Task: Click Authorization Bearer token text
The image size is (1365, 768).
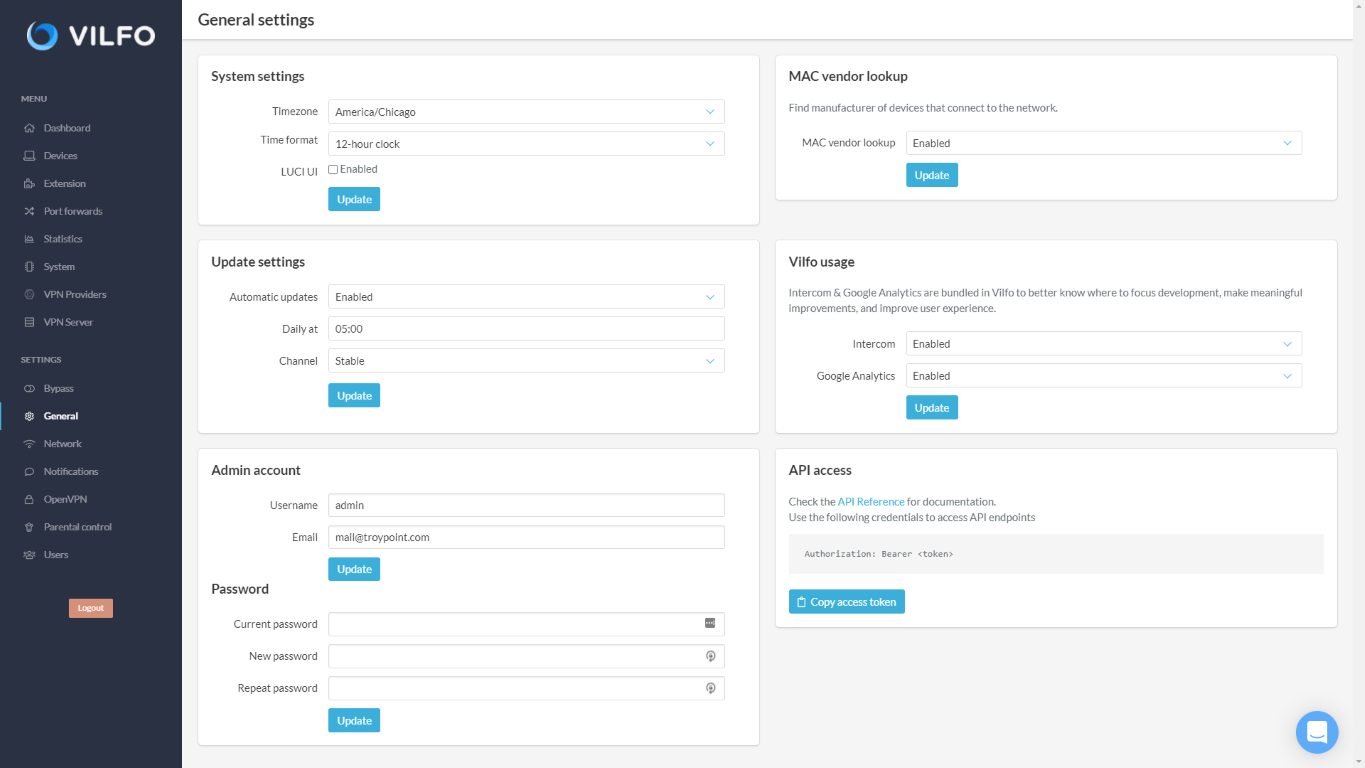Action: [x=879, y=554]
